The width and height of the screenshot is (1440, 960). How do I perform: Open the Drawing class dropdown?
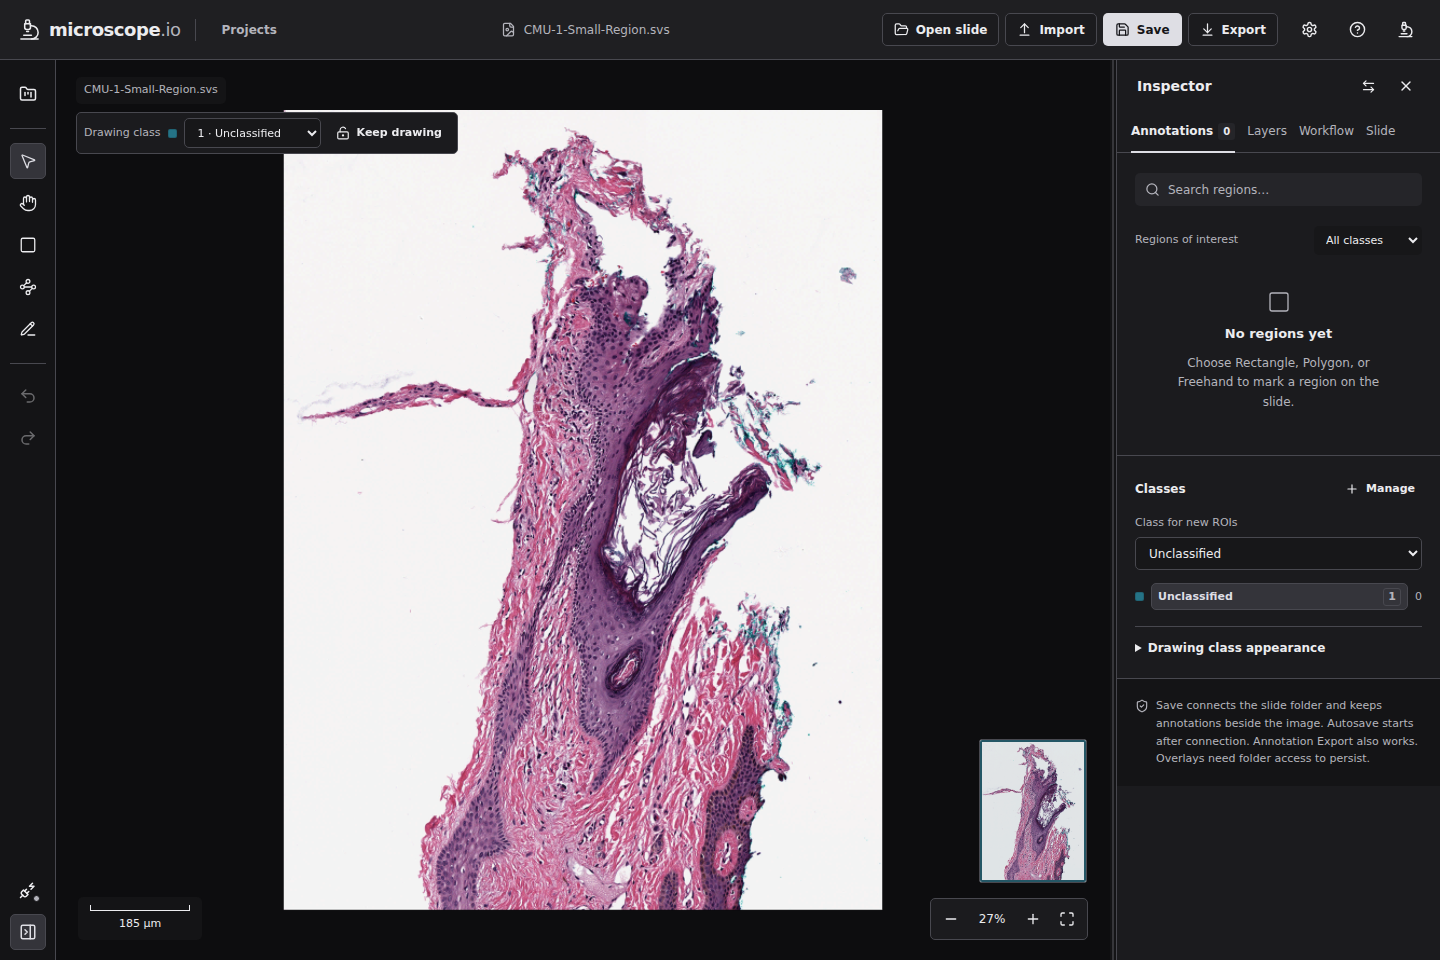[252, 133]
